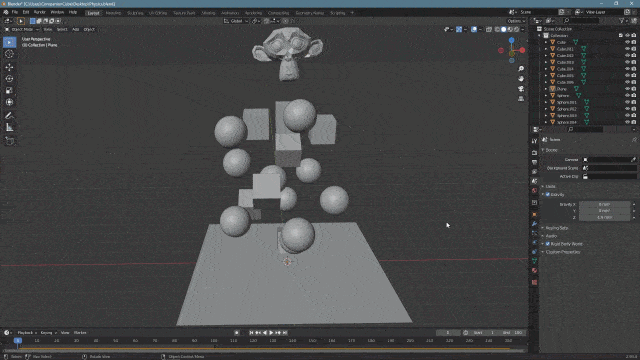
Task: Open the Playback menu in timeline
Action: (27, 333)
